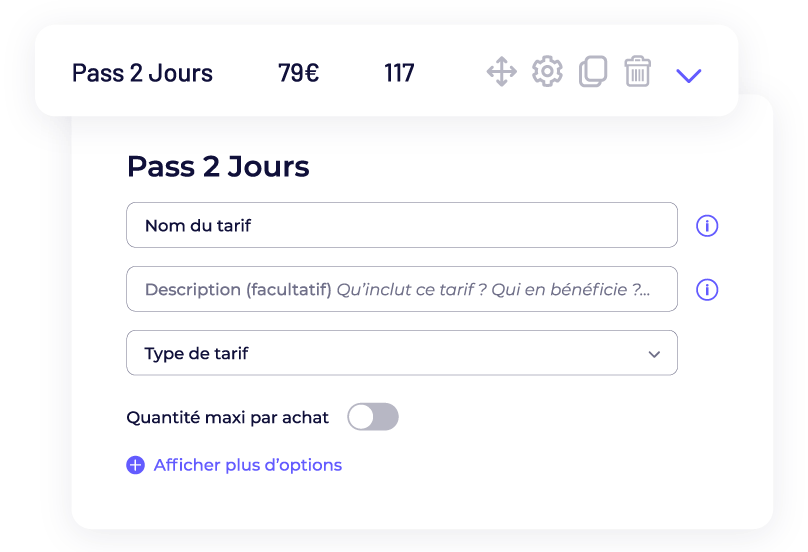Toggle the Quantité maxi par achat switch

[373, 417]
